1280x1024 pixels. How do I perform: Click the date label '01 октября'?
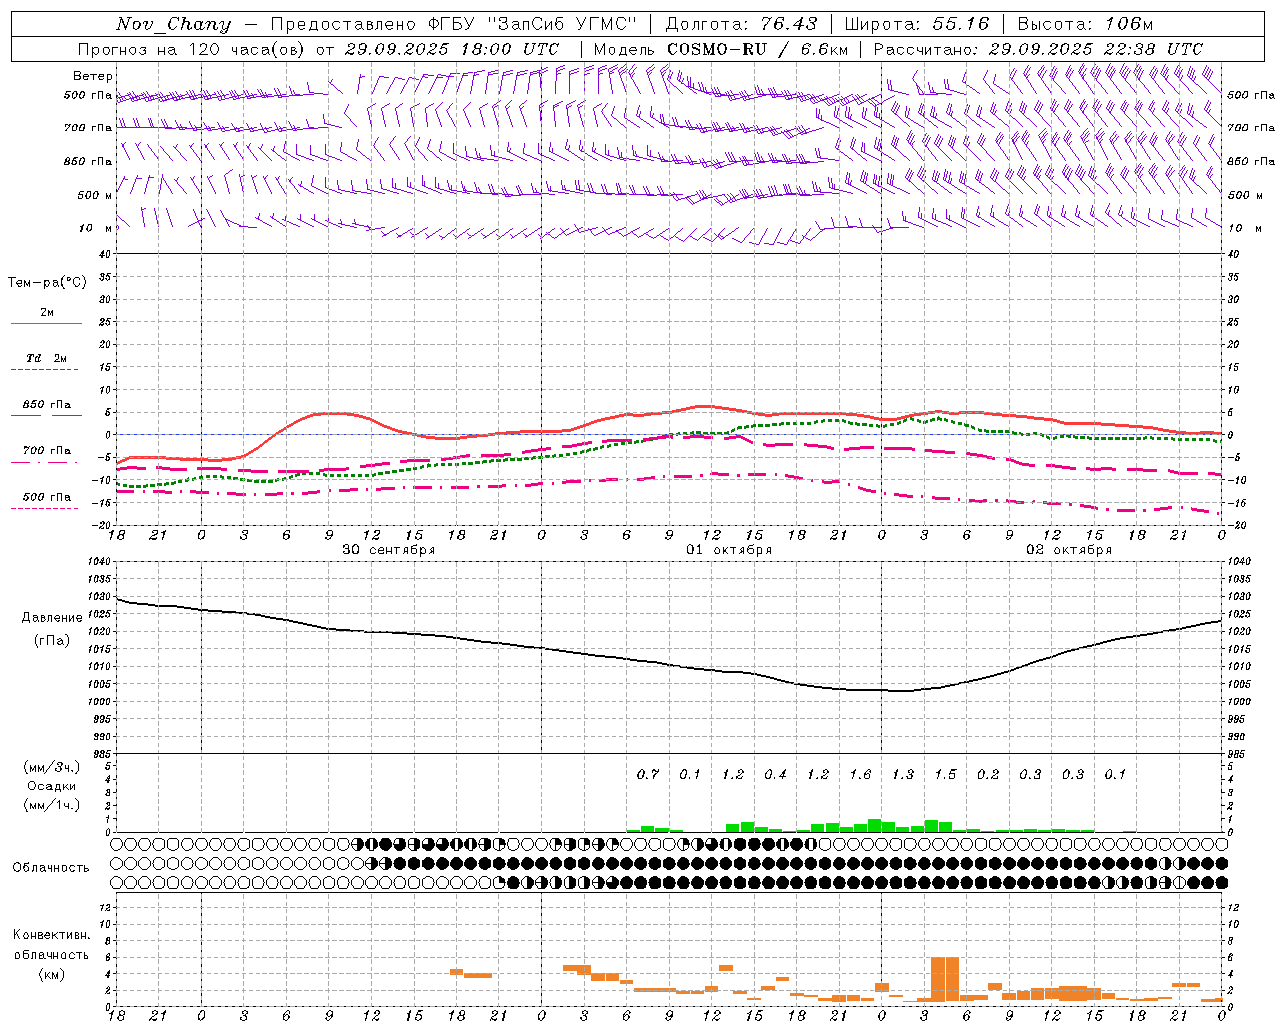[728, 550]
